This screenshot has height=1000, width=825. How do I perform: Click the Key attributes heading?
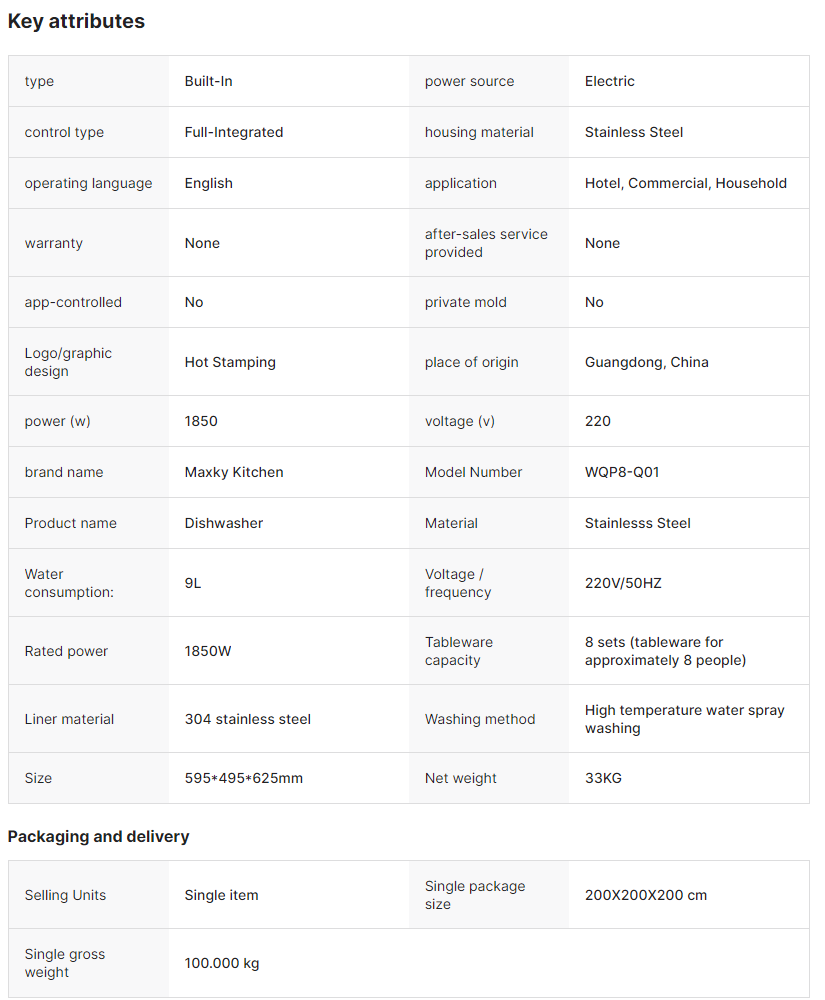tap(76, 21)
